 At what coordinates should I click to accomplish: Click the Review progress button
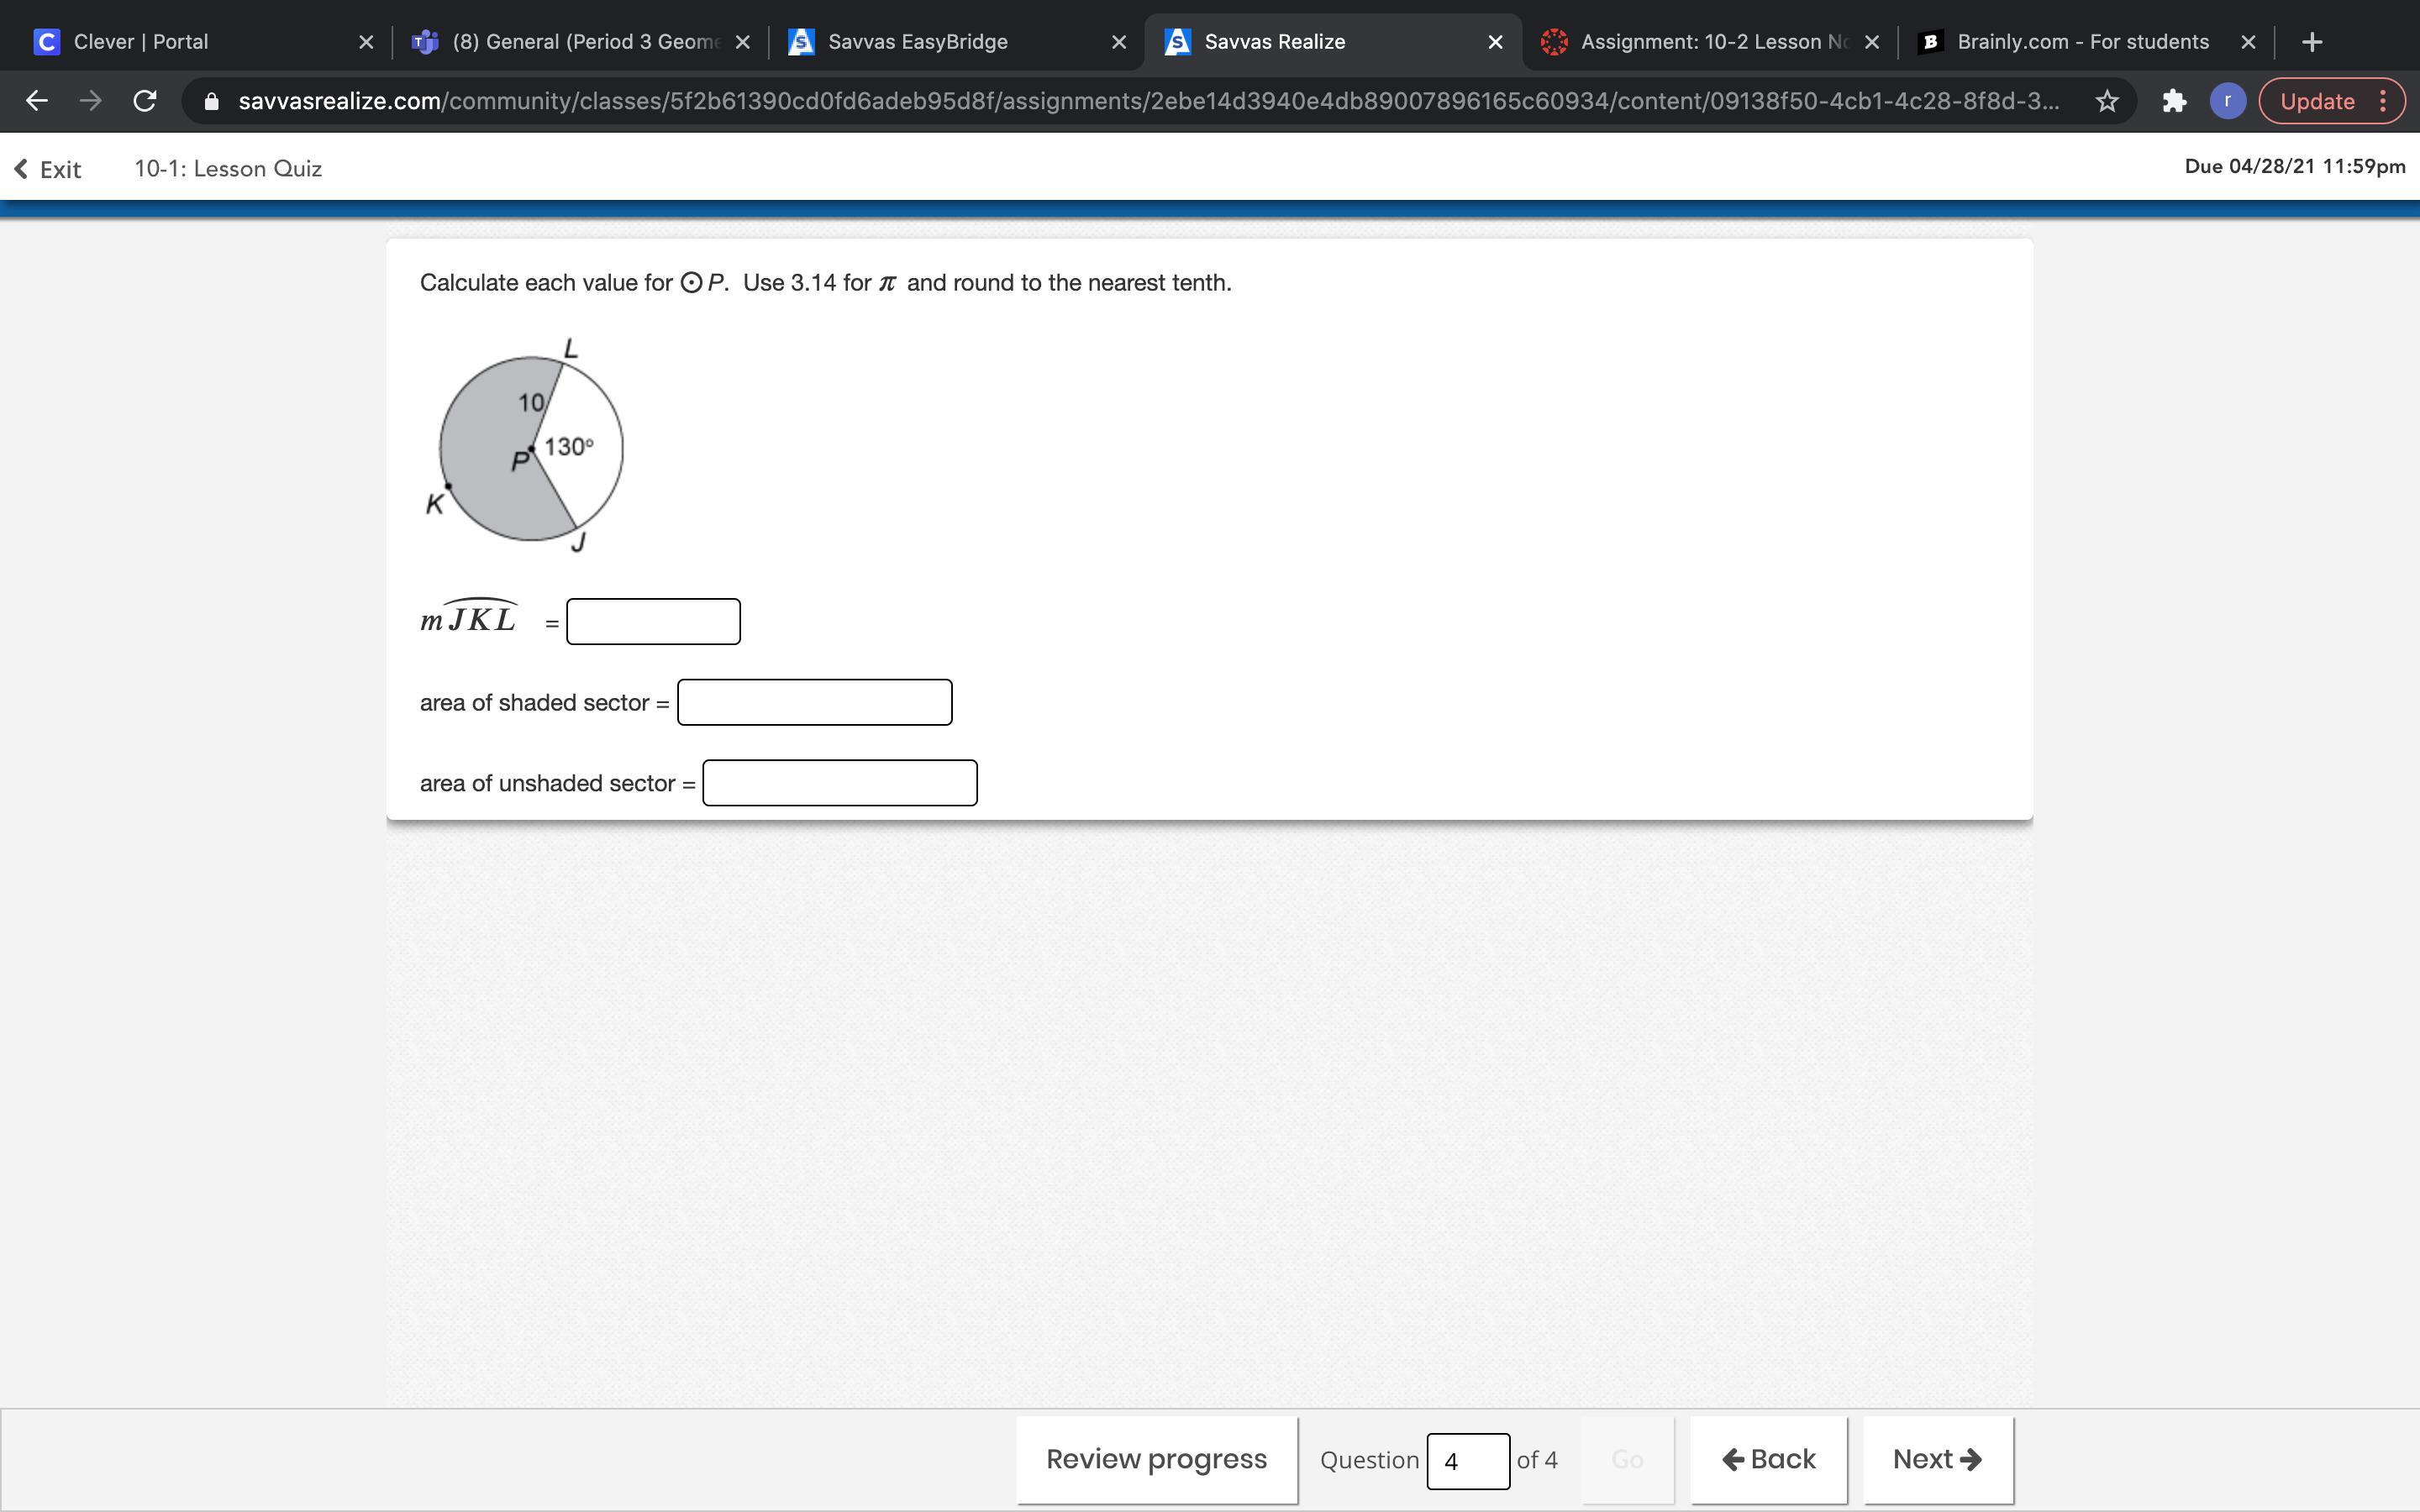[x=1156, y=1459]
